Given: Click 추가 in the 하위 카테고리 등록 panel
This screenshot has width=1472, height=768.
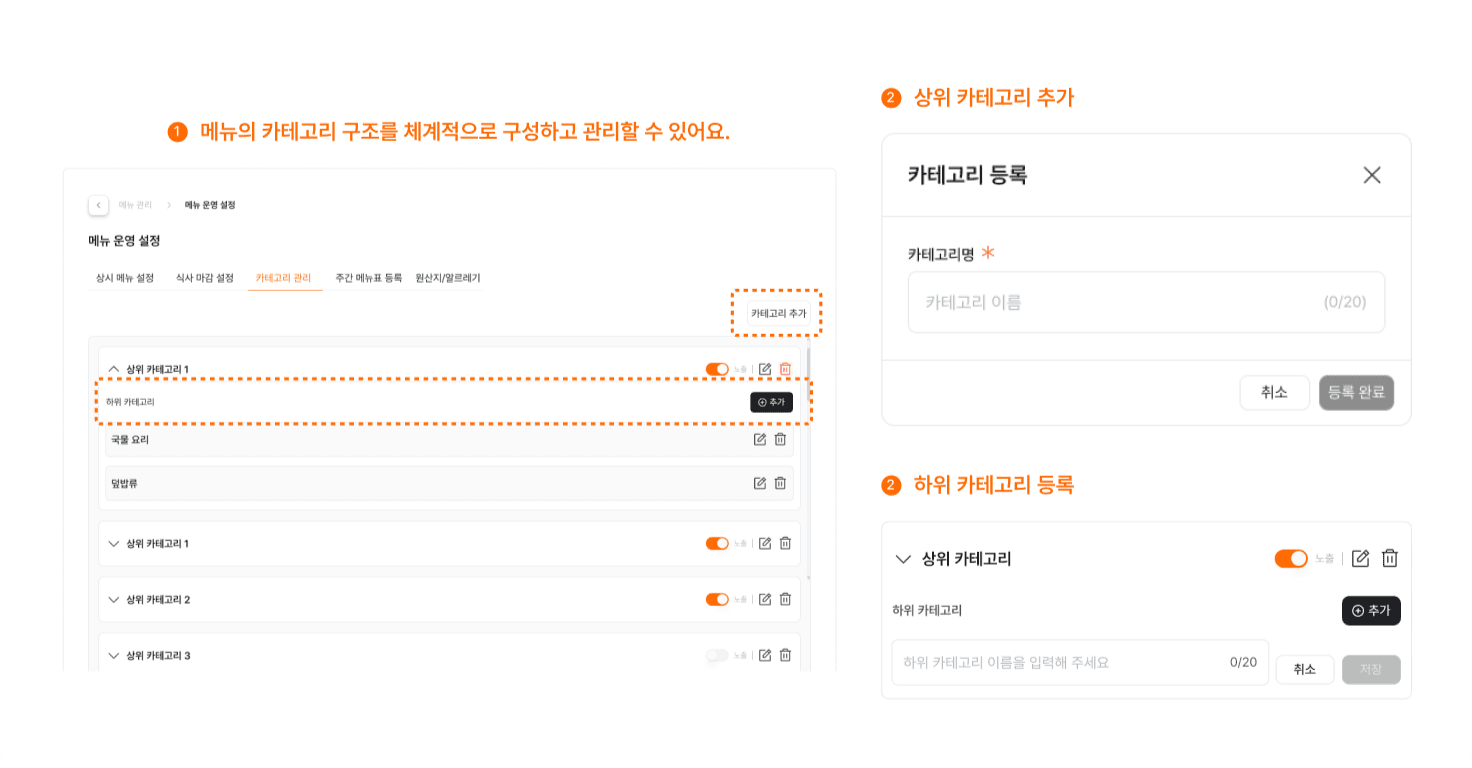Looking at the screenshot, I should click(1371, 610).
